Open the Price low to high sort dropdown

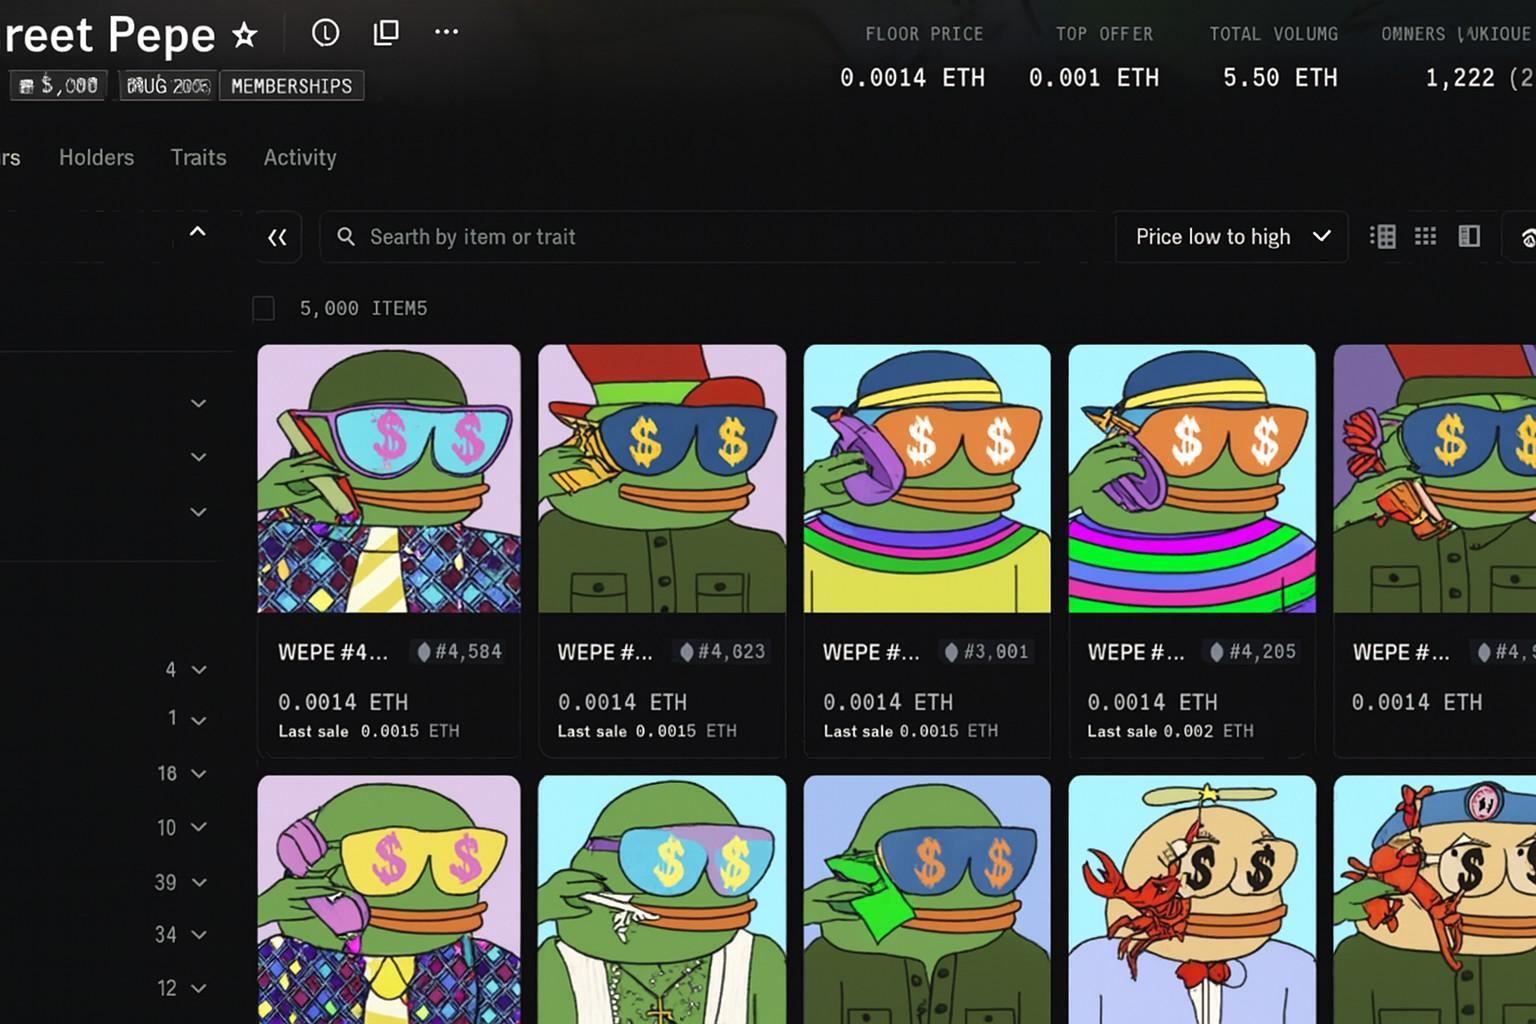pyautogui.click(x=1232, y=237)
